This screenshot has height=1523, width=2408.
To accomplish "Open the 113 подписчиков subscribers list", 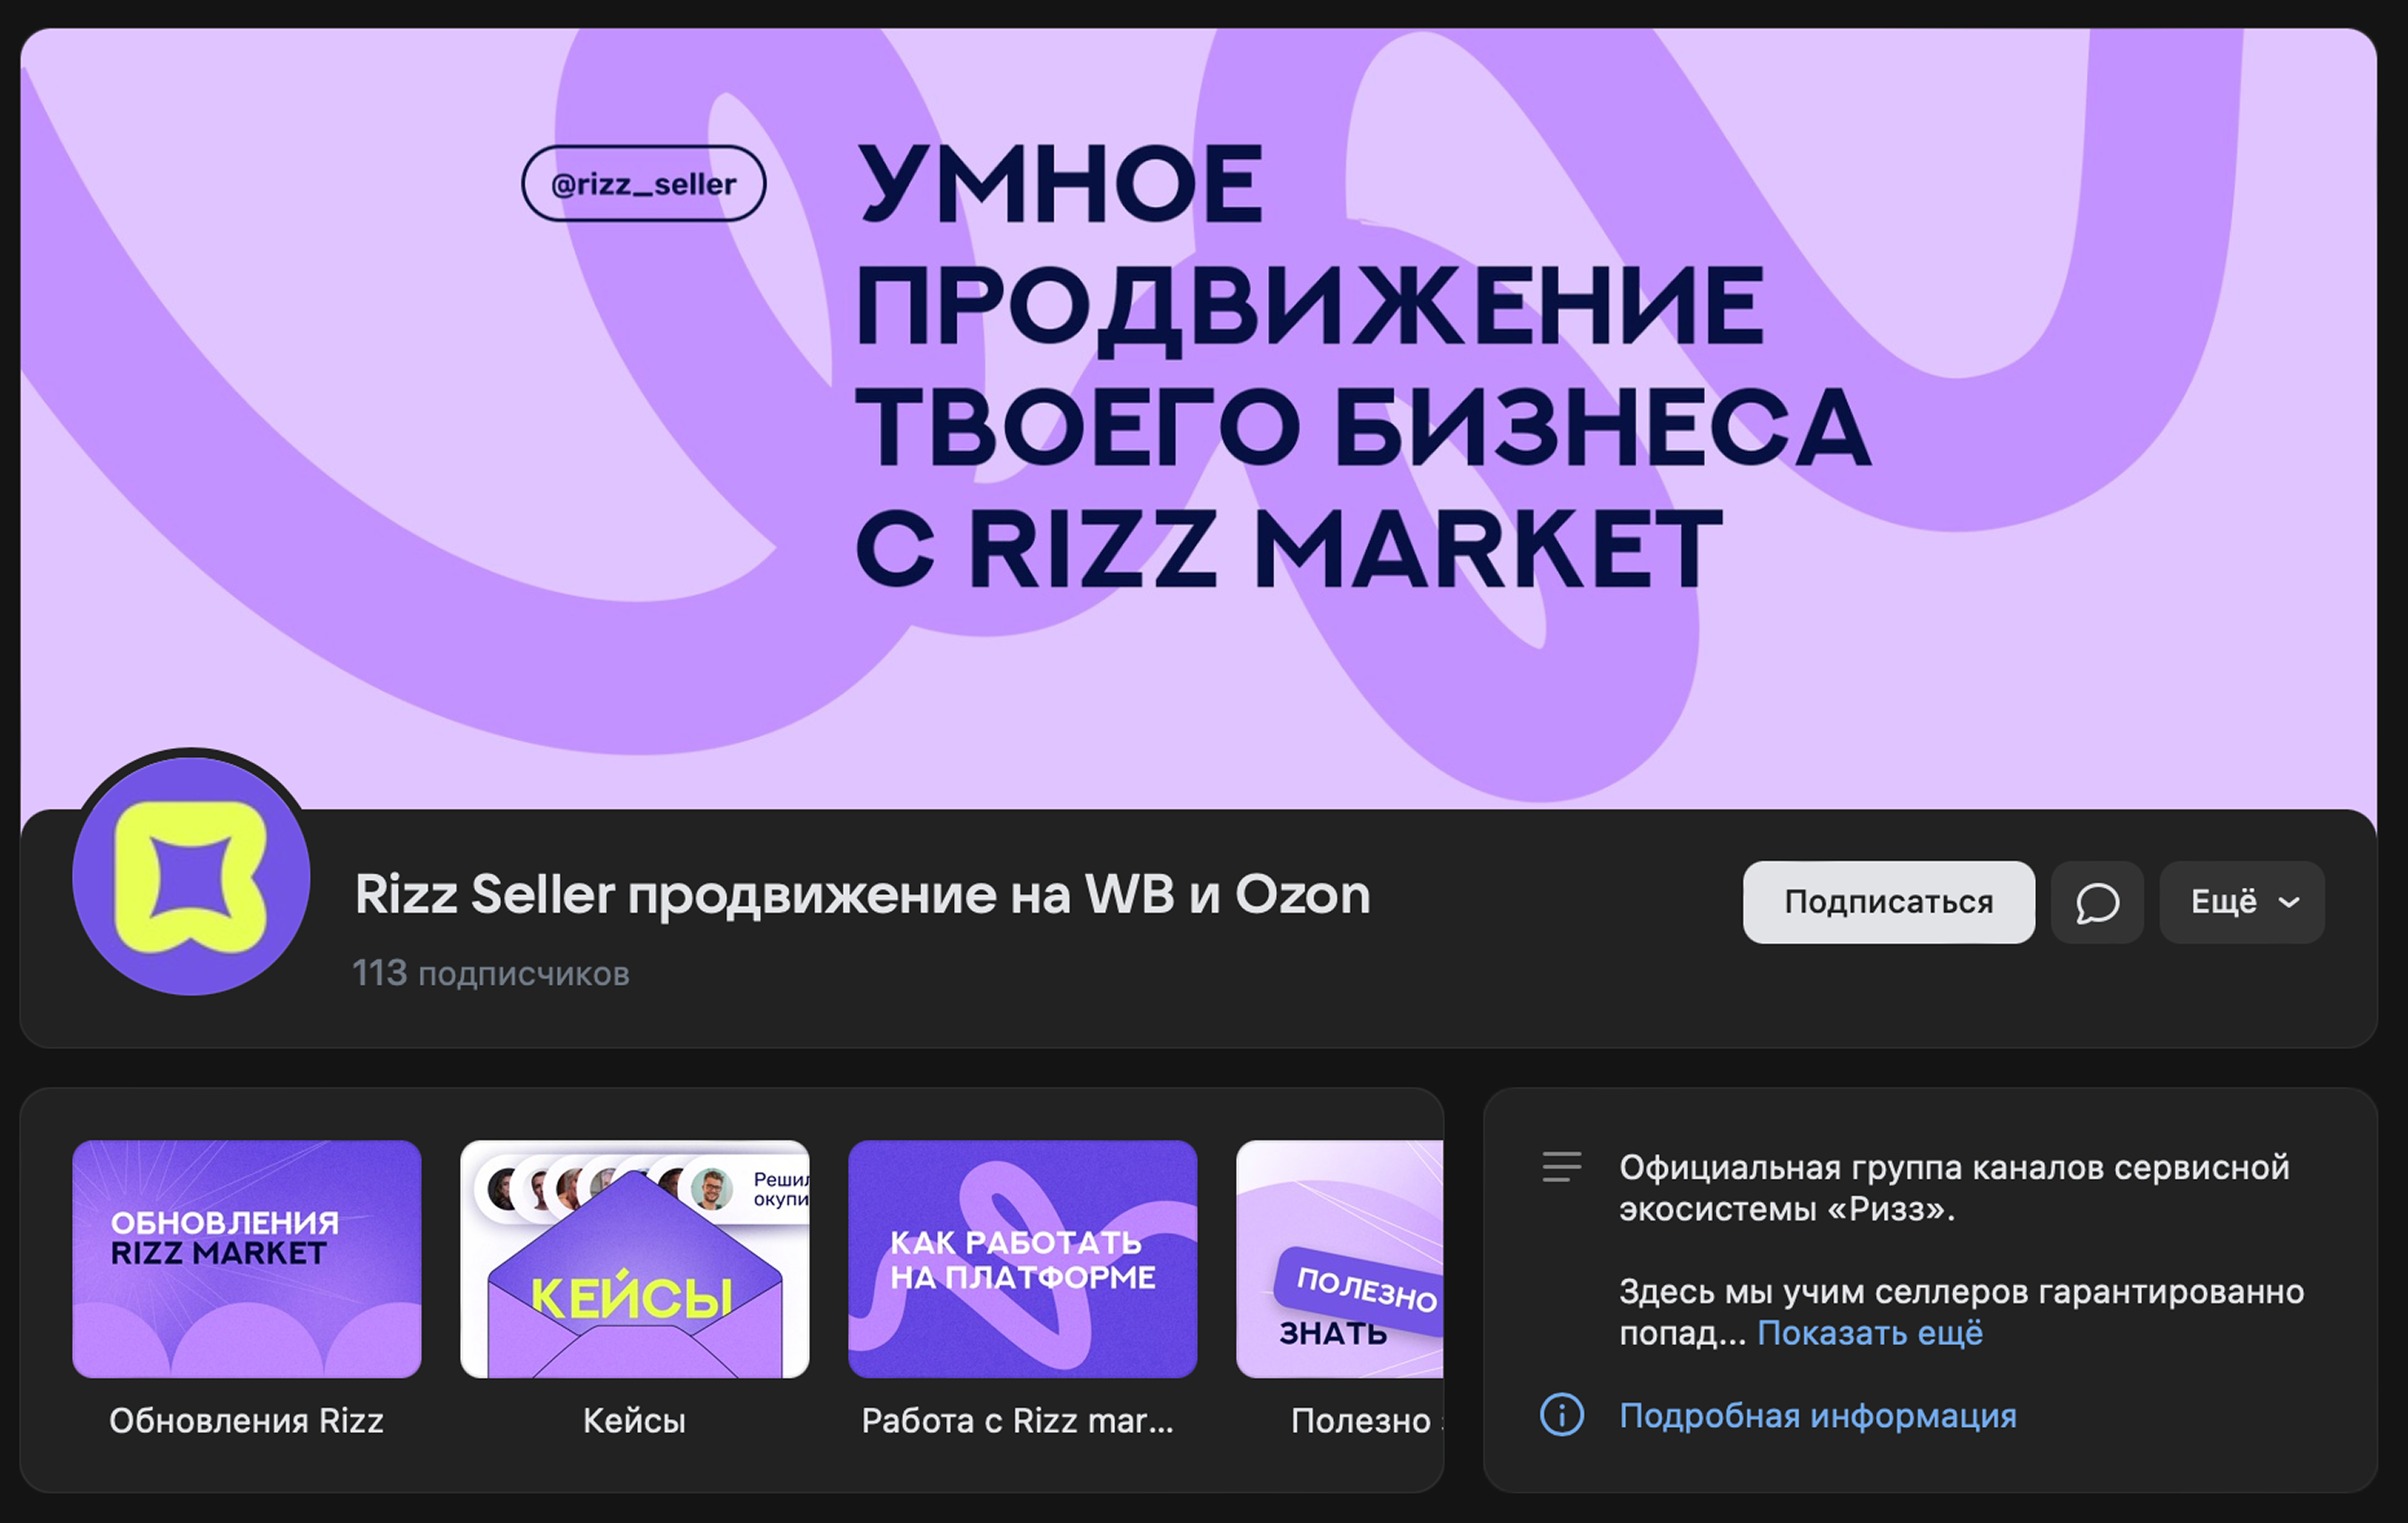I will [491, 973].
